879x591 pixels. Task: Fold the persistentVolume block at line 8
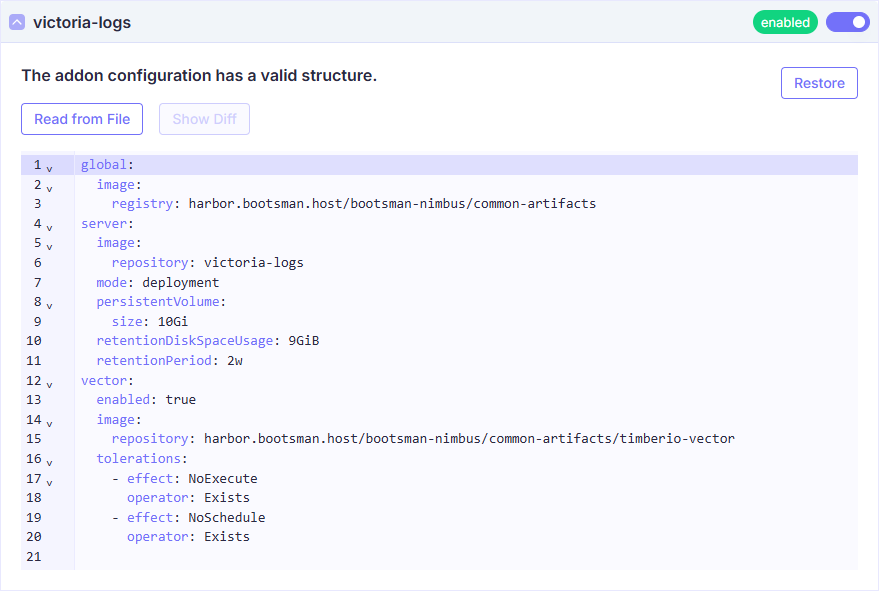point(49,305)
